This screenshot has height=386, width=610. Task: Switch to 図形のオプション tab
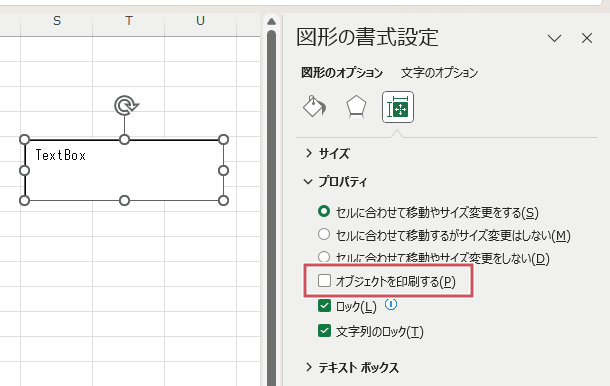[x=342, y=73]
